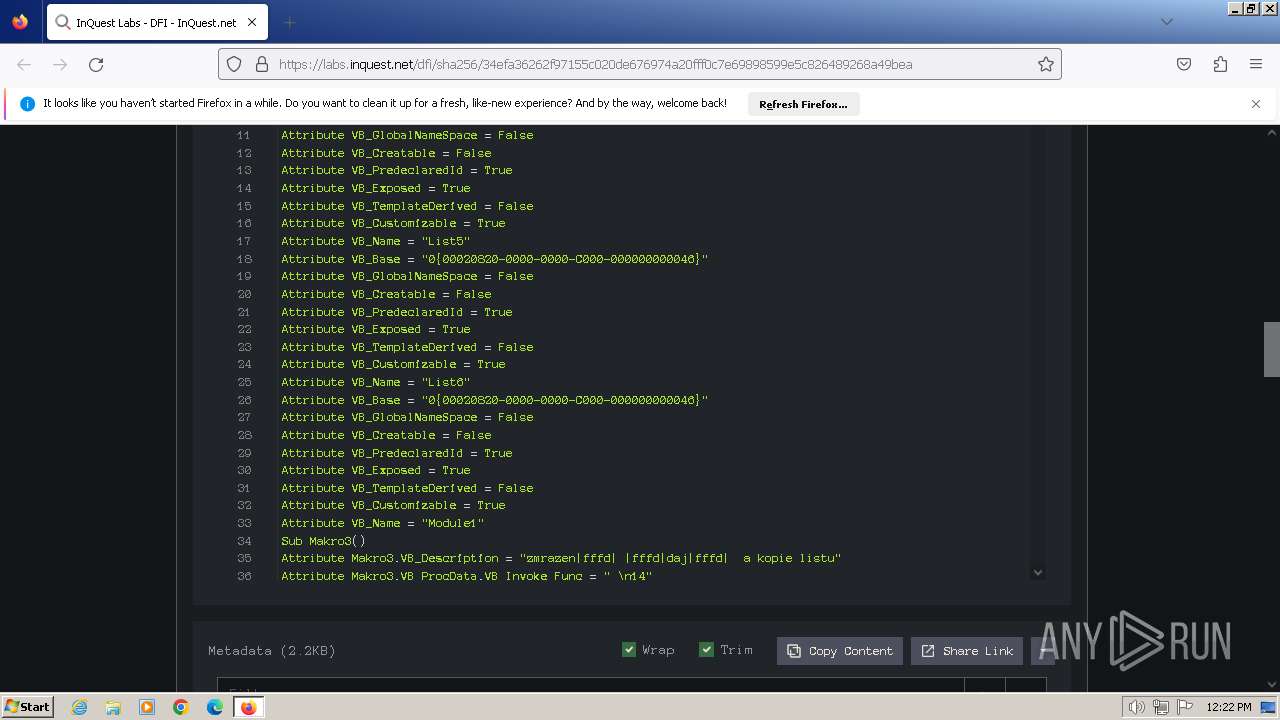Click the Firefox taskbar button
The width and height of the screenshot is (1280, 720).
(248, 707)
